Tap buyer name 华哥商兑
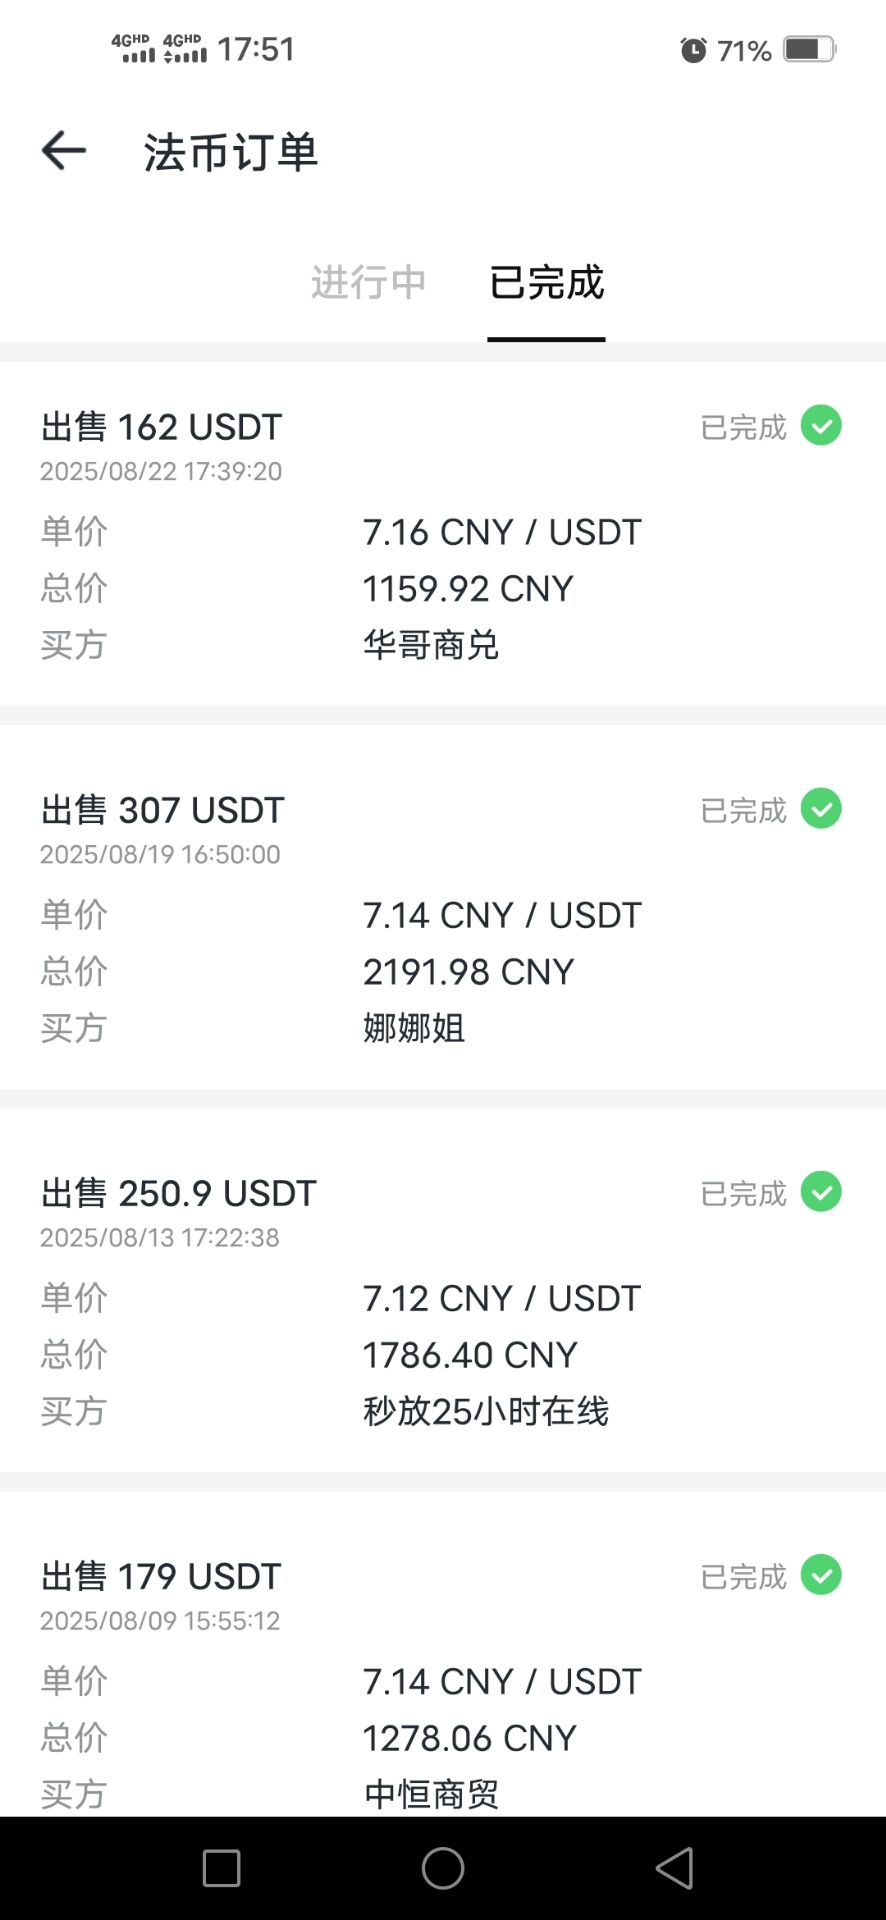The width and height of the screenshot is (886, 1920). [x=431, y=645]
